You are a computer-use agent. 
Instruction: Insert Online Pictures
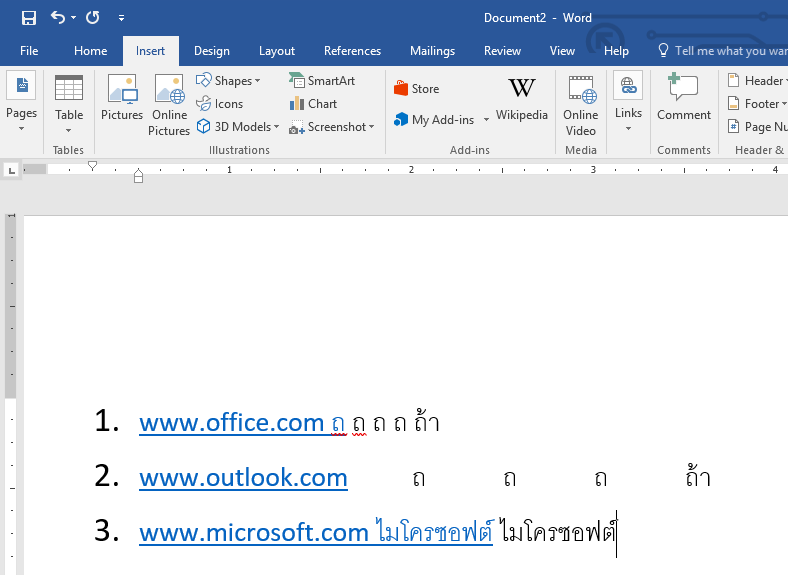(x=169, y=105)
